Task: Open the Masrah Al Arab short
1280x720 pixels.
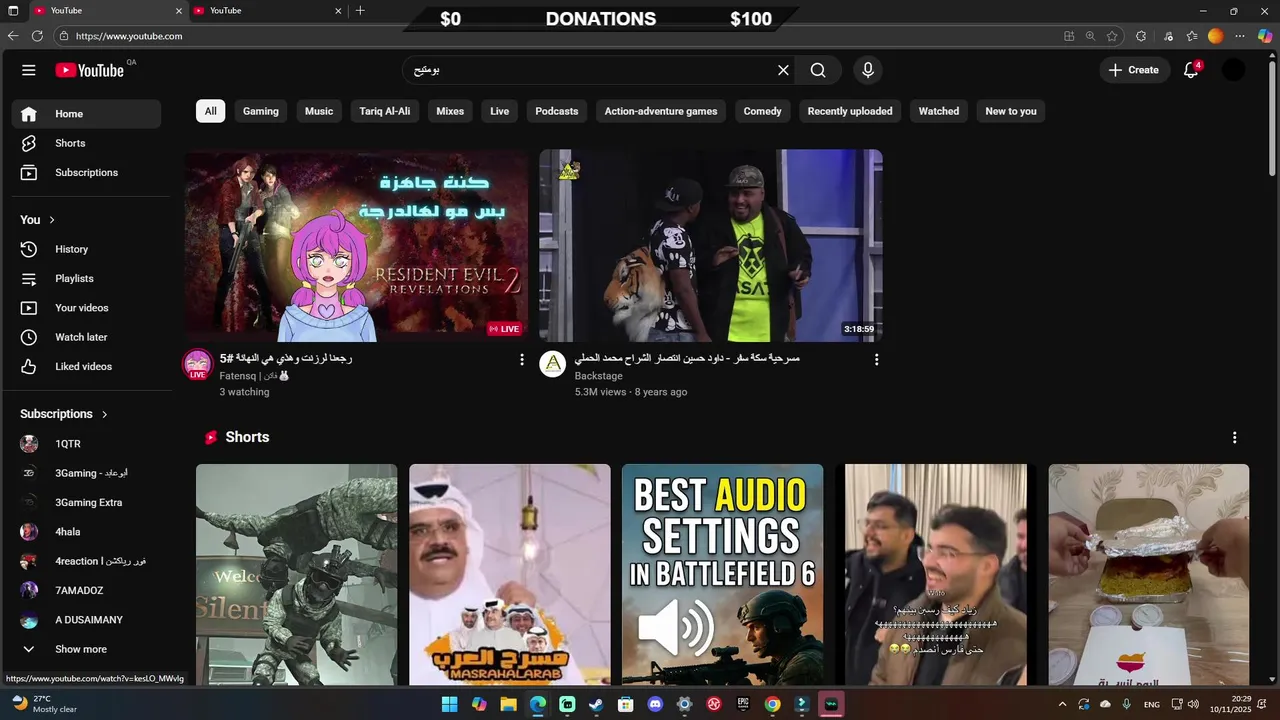Action: [510, 575]
